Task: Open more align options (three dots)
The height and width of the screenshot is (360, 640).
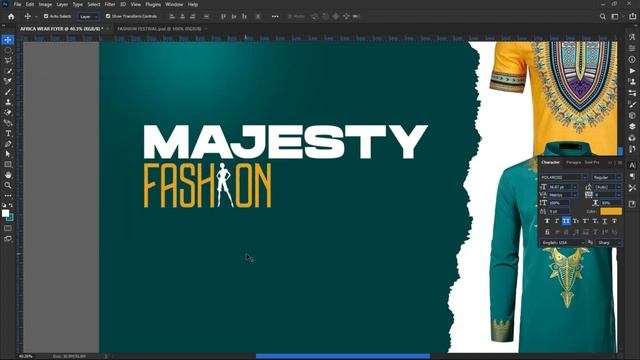Action: (275, 16)
